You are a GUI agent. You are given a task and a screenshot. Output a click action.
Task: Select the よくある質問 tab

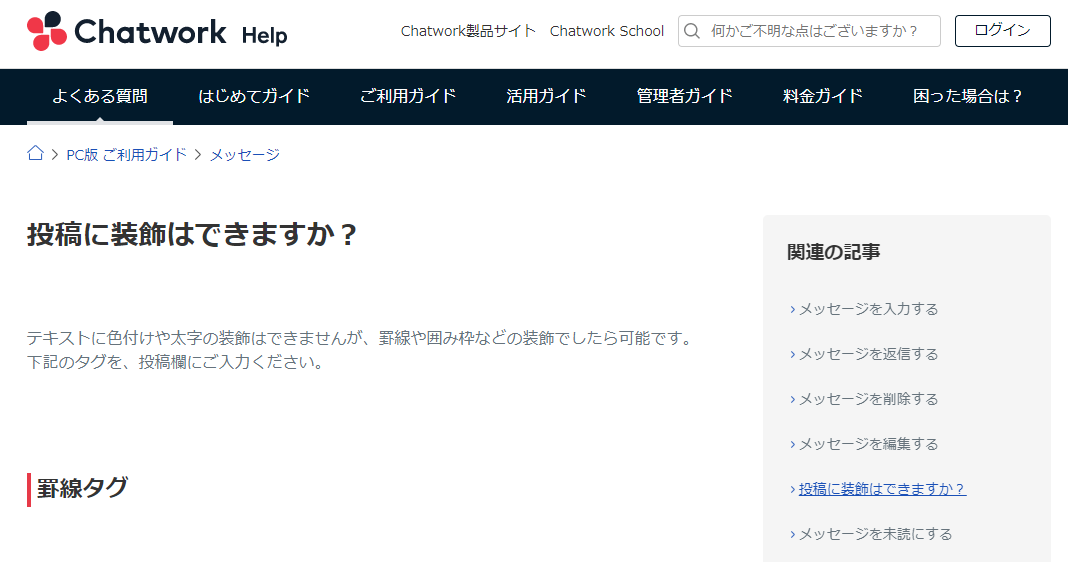[x=100, y=96]
